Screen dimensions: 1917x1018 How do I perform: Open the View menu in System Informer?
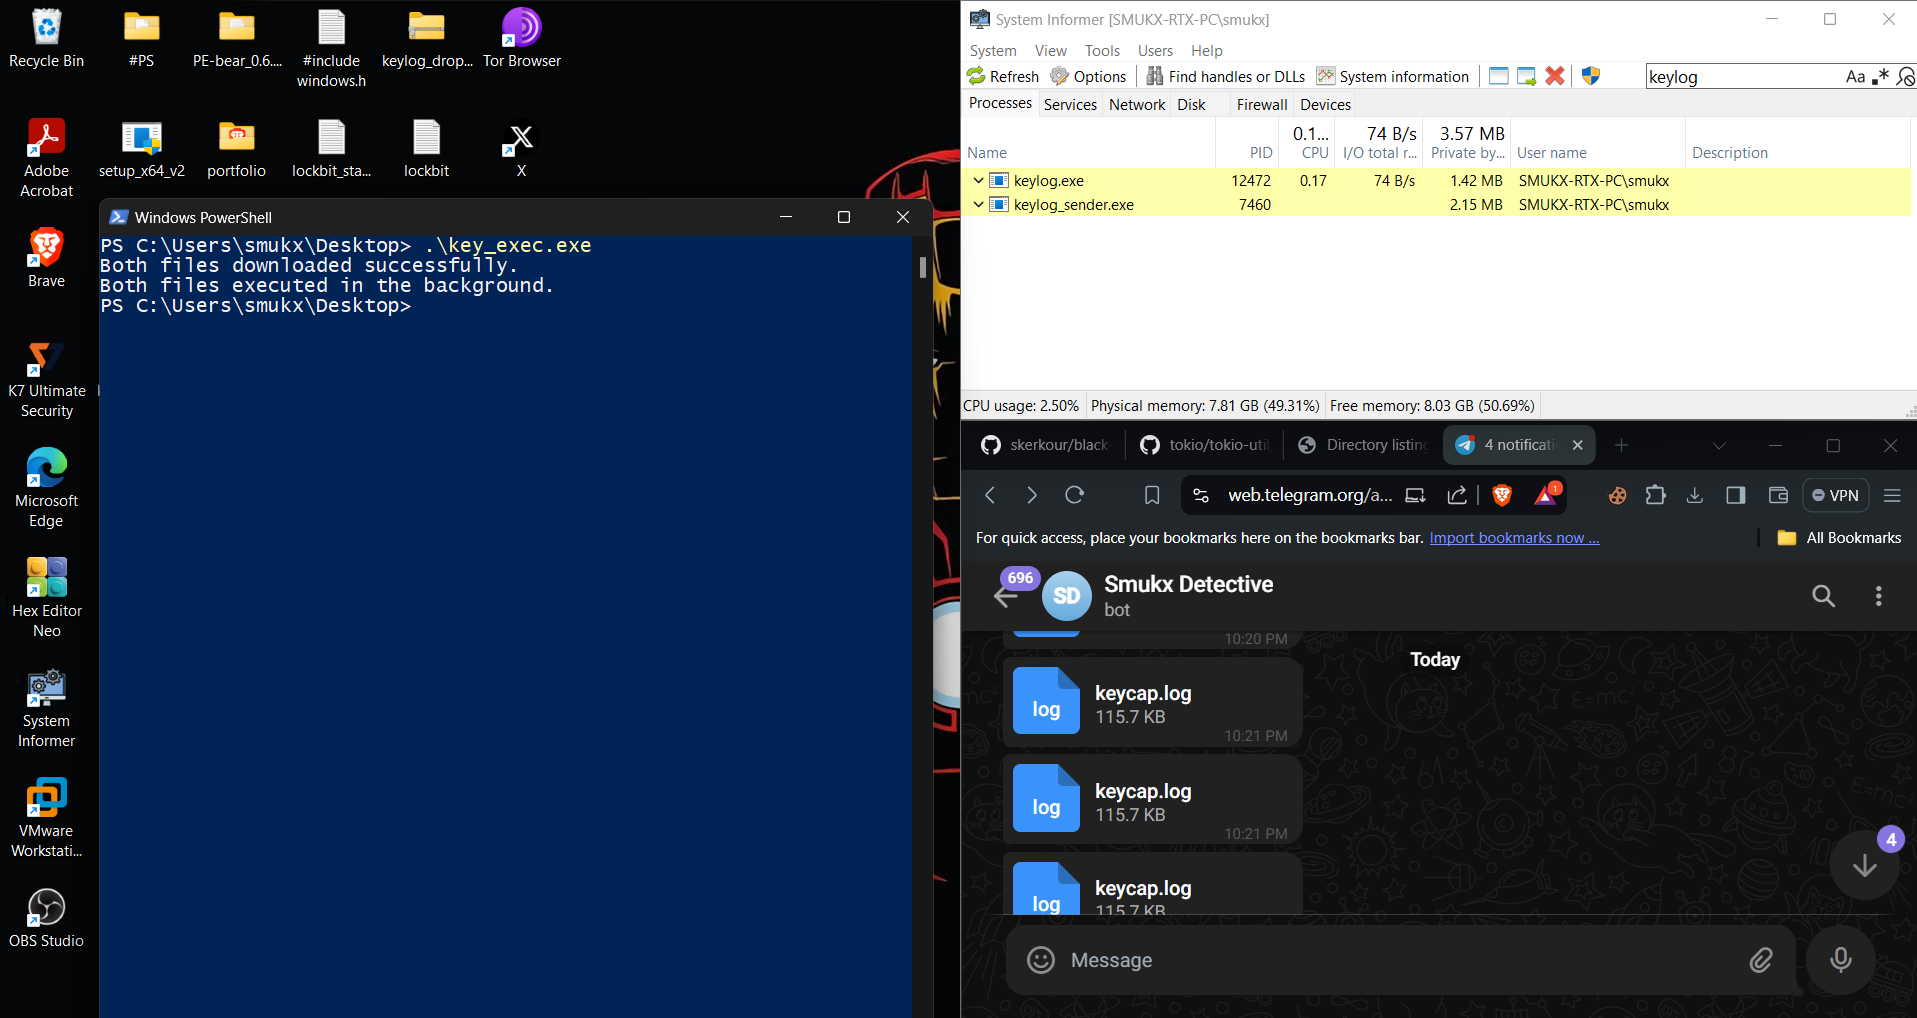click(1050, 50)
